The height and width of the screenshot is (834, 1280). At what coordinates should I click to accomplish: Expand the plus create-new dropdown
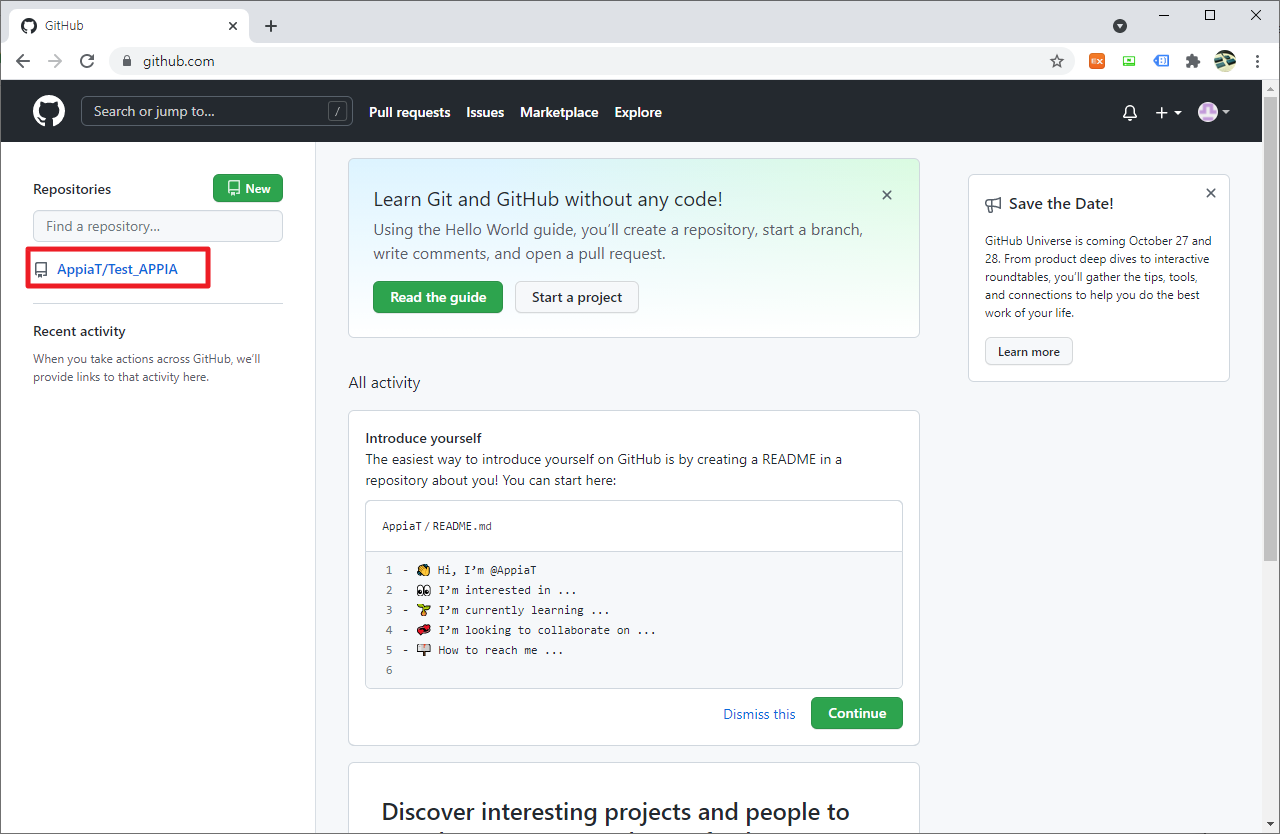(1169, 113)
